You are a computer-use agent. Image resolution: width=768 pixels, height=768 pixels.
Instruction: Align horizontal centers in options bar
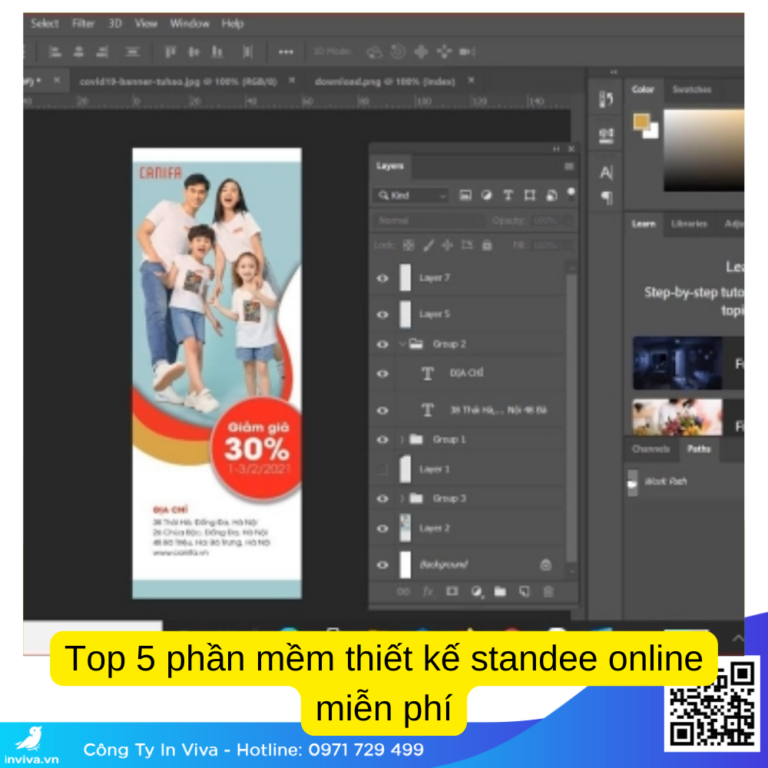(78, 51)
